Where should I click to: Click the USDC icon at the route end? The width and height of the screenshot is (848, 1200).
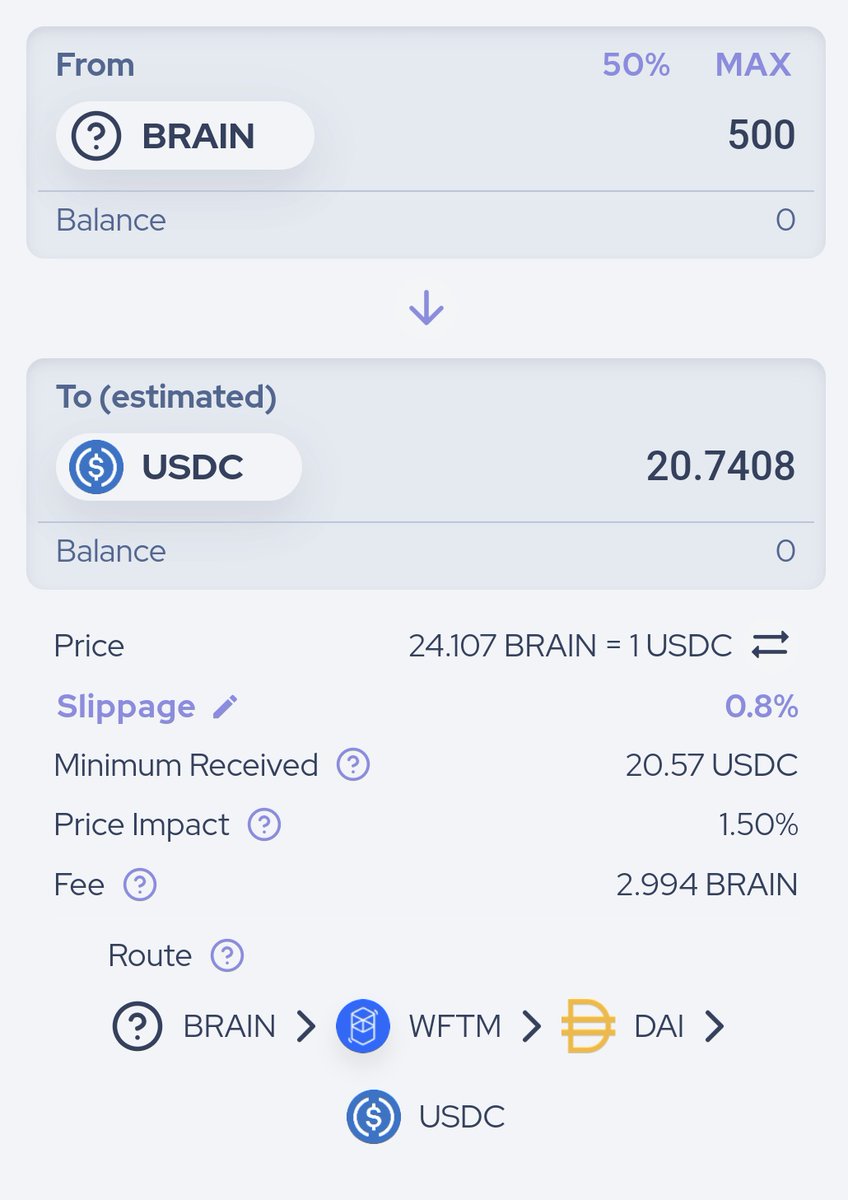click(374, 1117)
